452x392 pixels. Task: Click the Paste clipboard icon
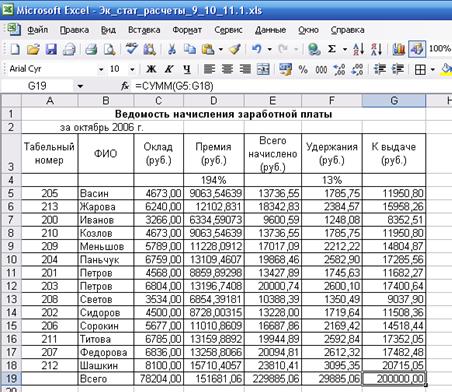tap(208, 49)
